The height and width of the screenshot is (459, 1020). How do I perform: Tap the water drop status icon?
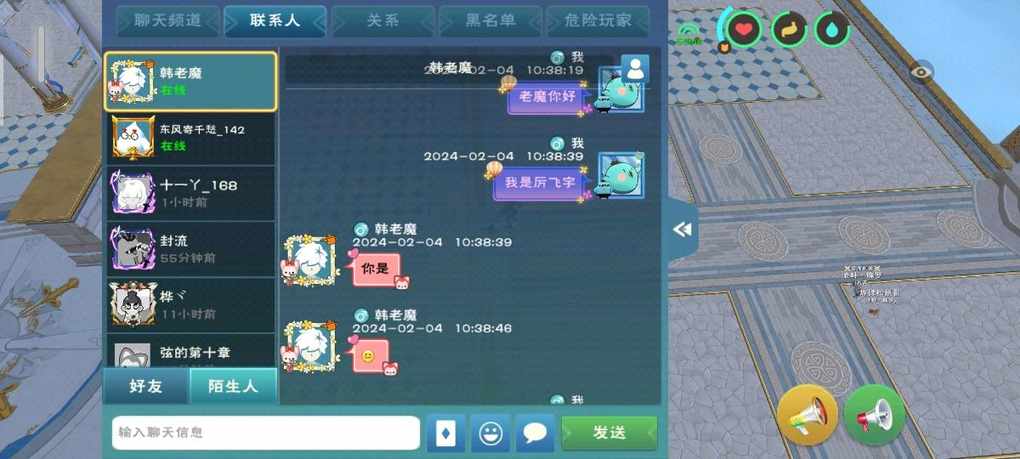point(832,29)
